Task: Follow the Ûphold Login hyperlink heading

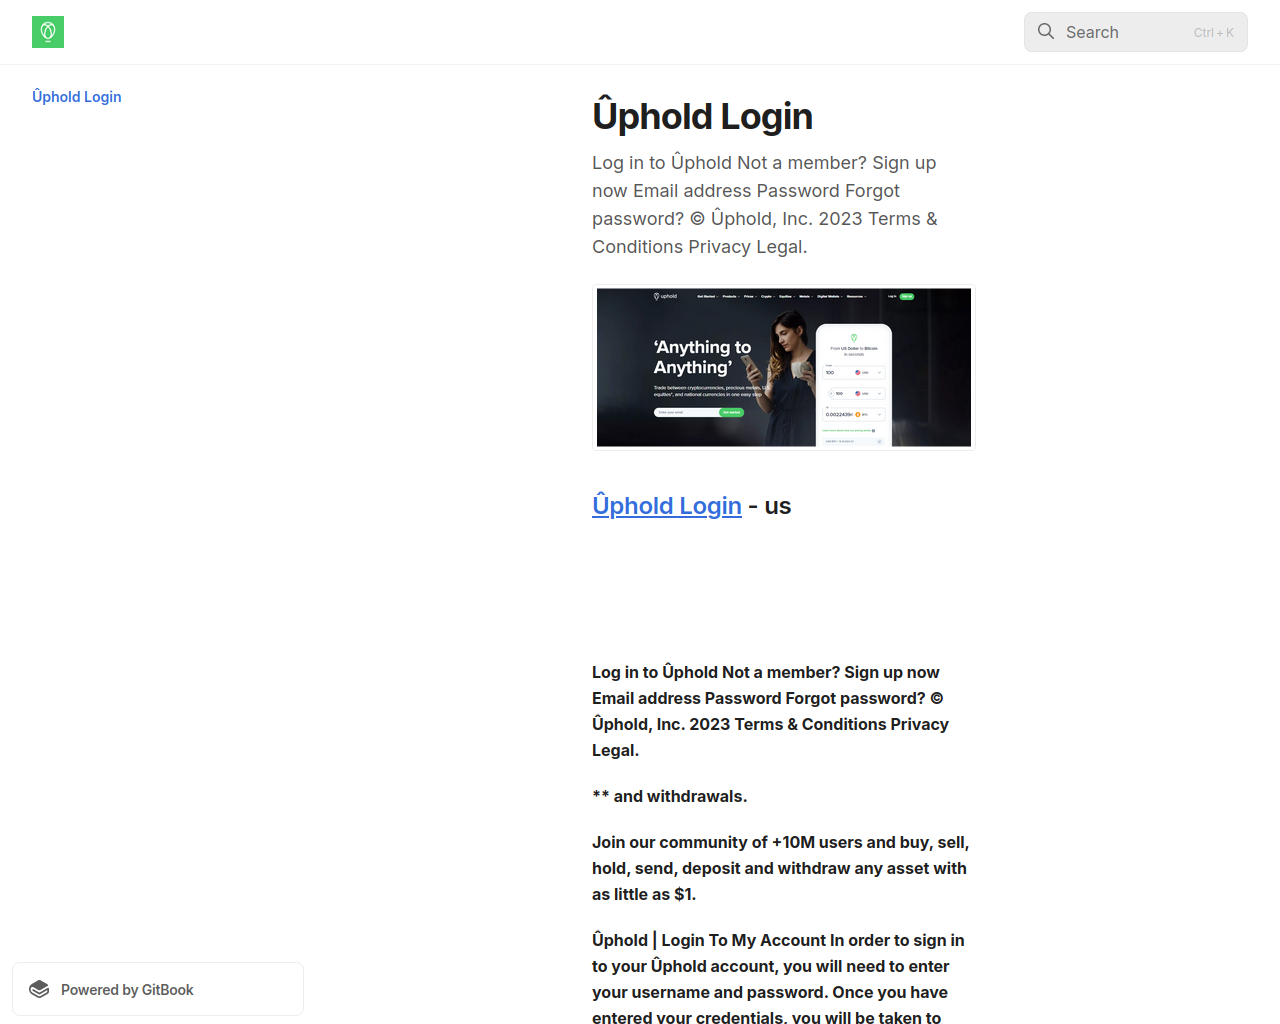Action: tap(667, 506)
